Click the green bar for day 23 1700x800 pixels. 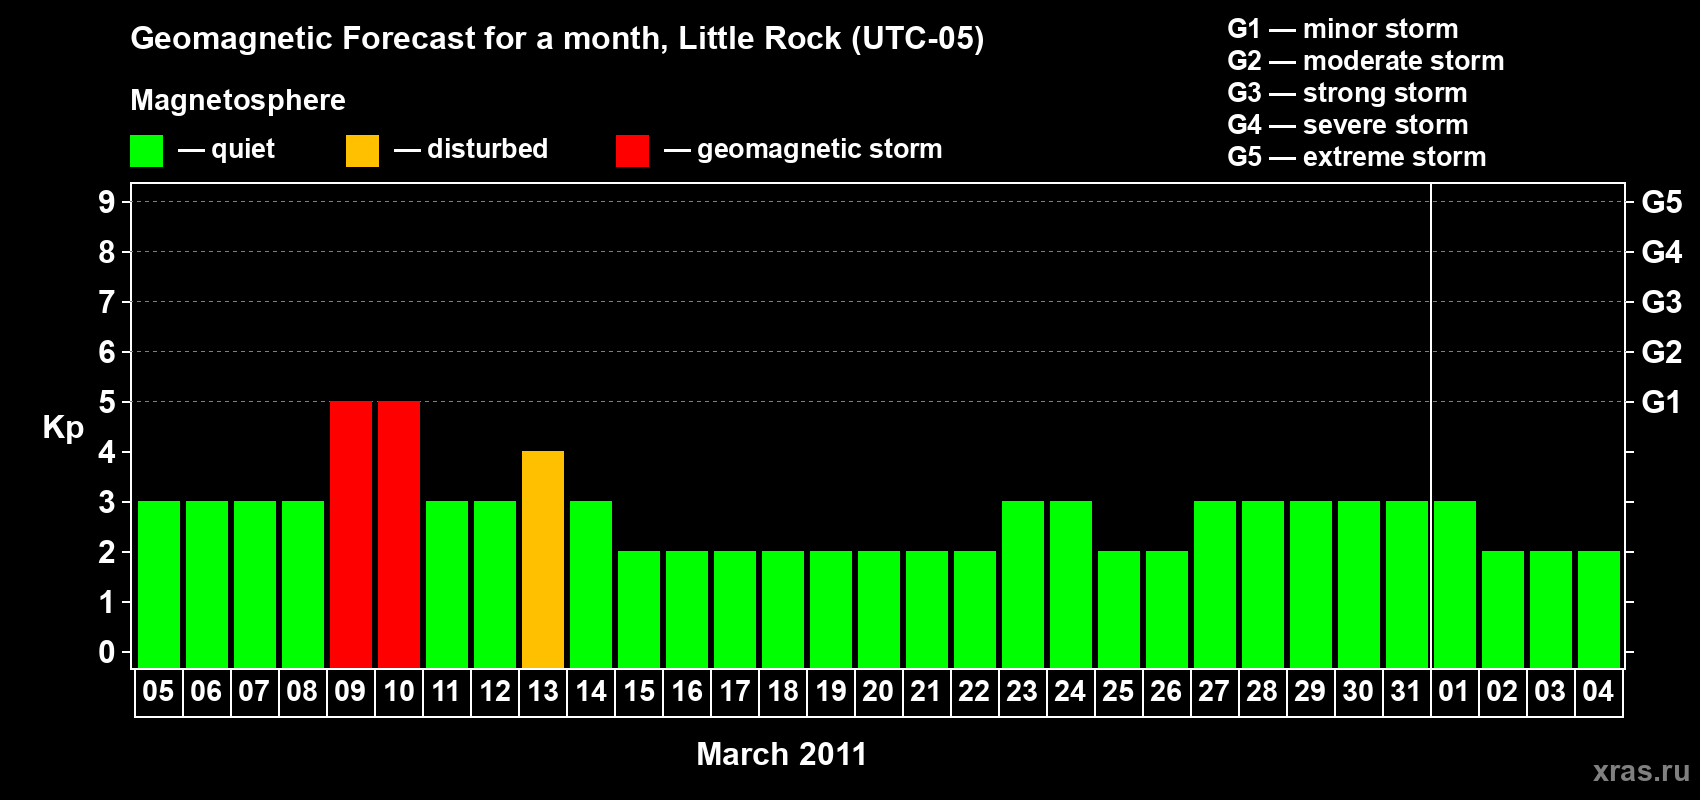[x=1023, y=584]
